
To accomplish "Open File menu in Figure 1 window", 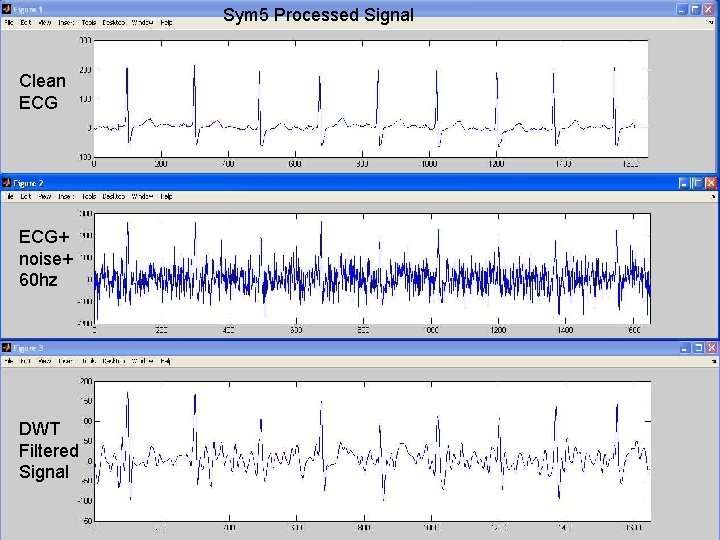I will click(9, 22).
